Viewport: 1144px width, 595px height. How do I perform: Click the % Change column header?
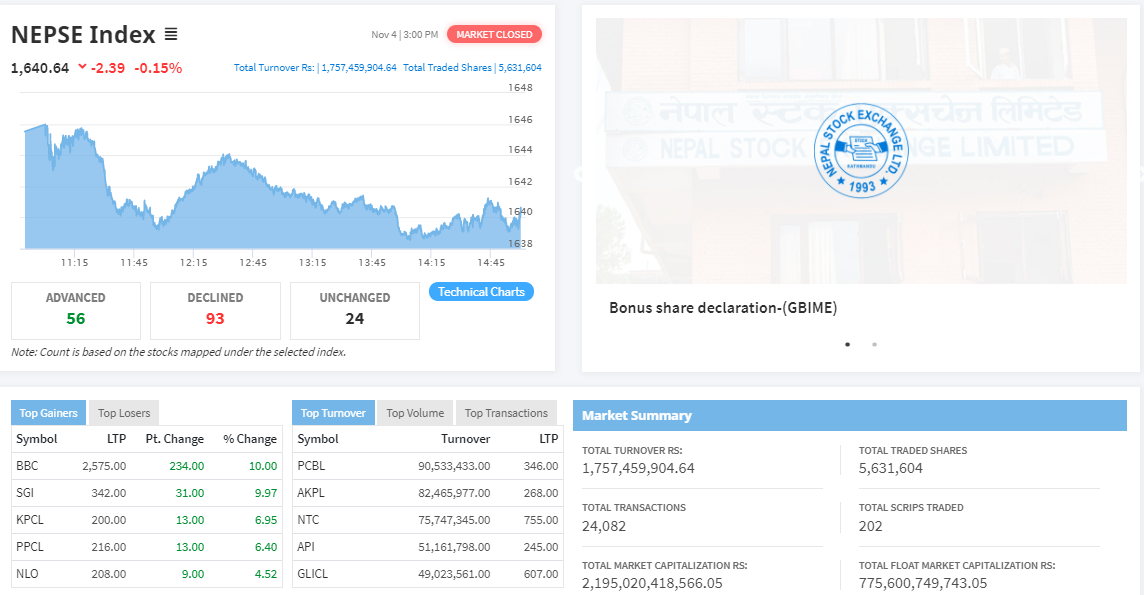coord(250,439)
